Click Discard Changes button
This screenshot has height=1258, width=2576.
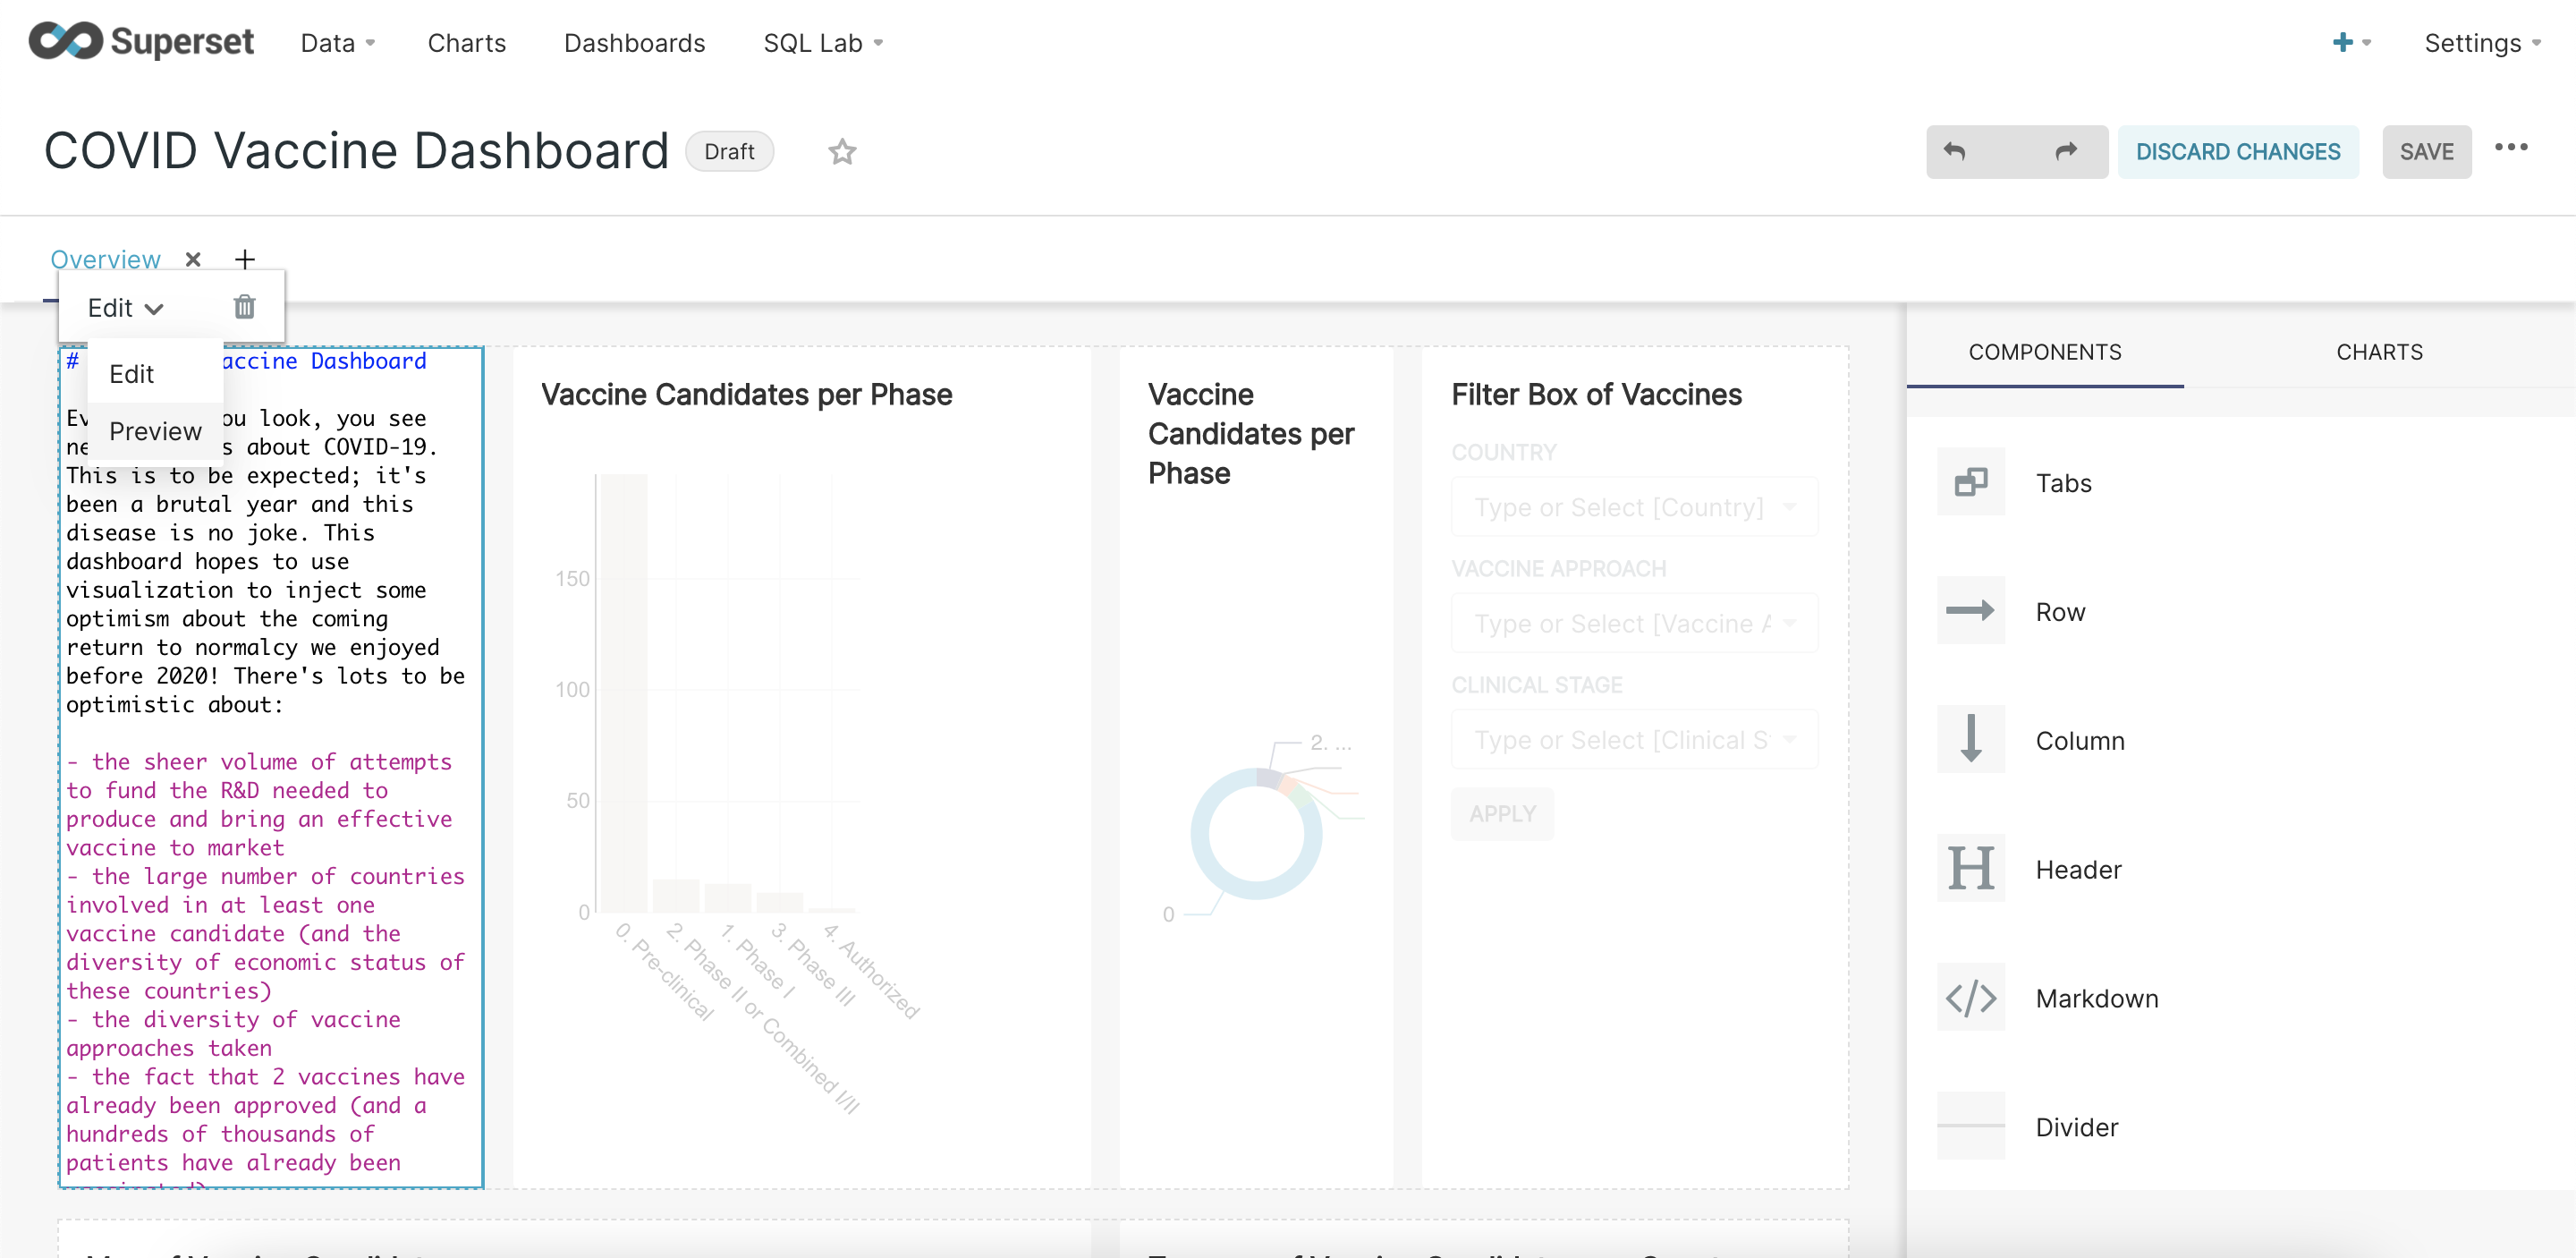point(2237,152)
